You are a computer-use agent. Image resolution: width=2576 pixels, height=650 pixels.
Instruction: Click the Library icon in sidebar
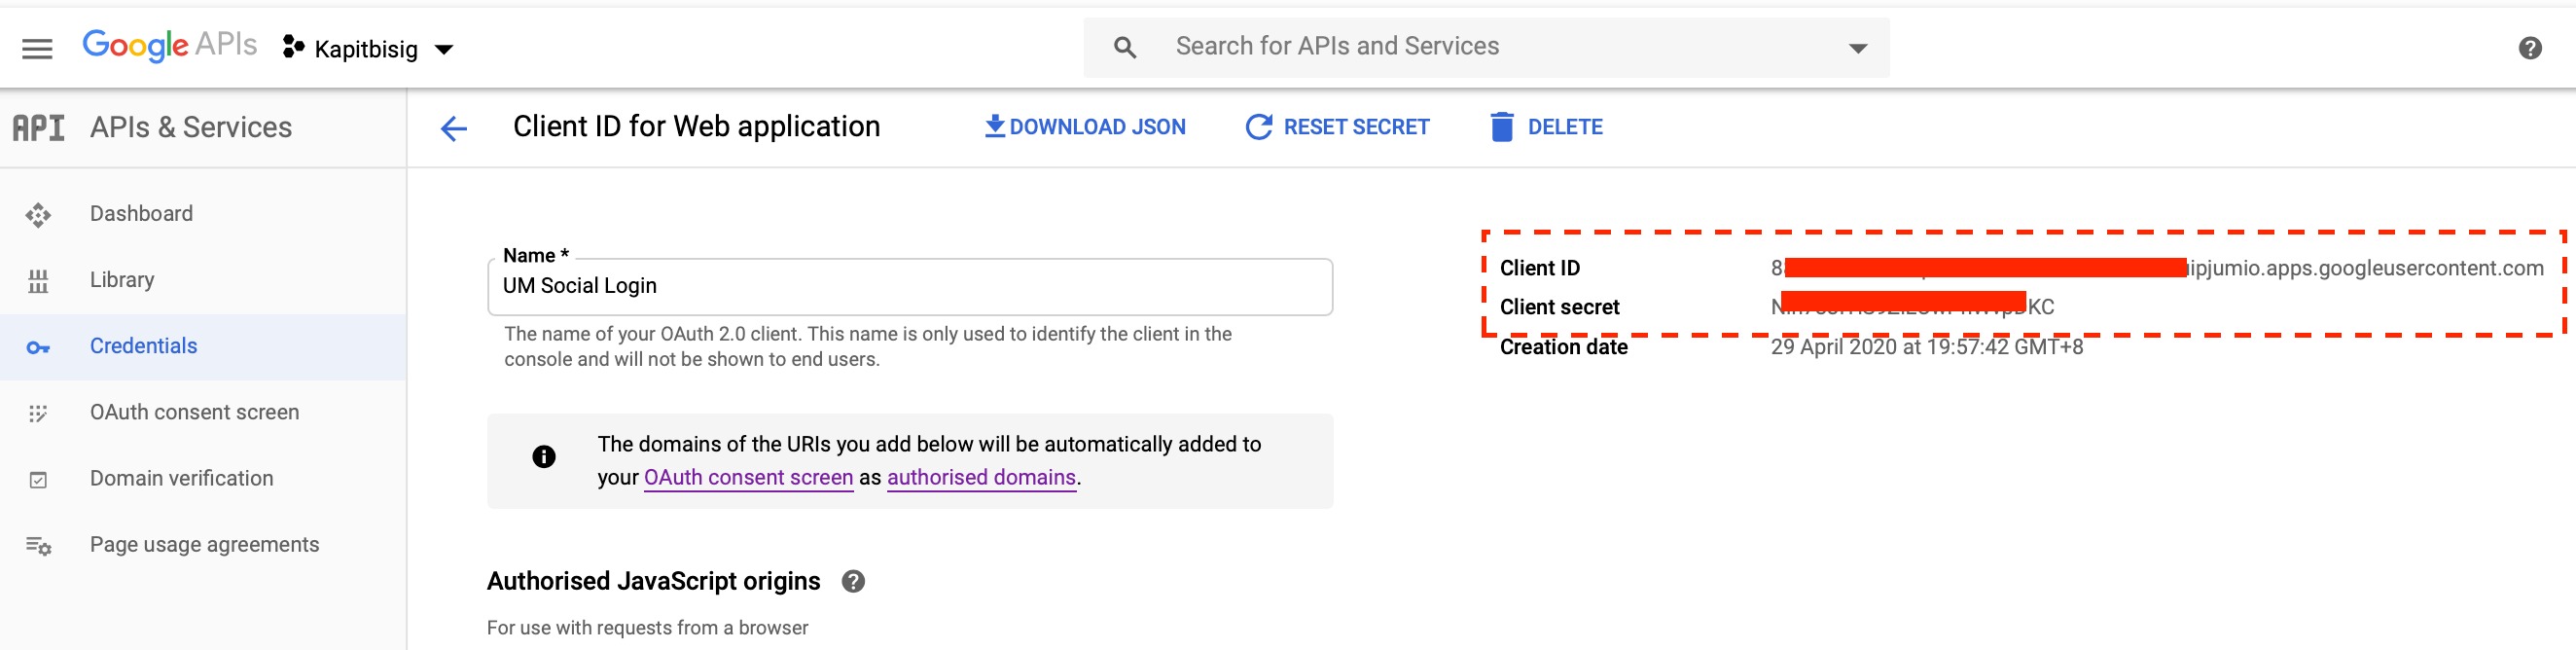click(38, 281)
